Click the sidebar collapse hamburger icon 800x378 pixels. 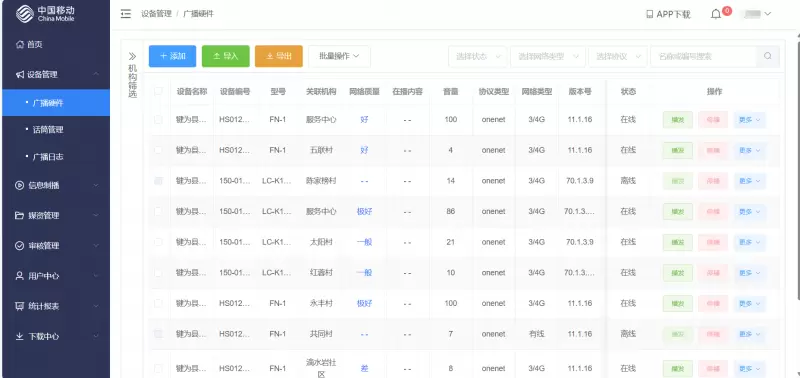point(126,14)
